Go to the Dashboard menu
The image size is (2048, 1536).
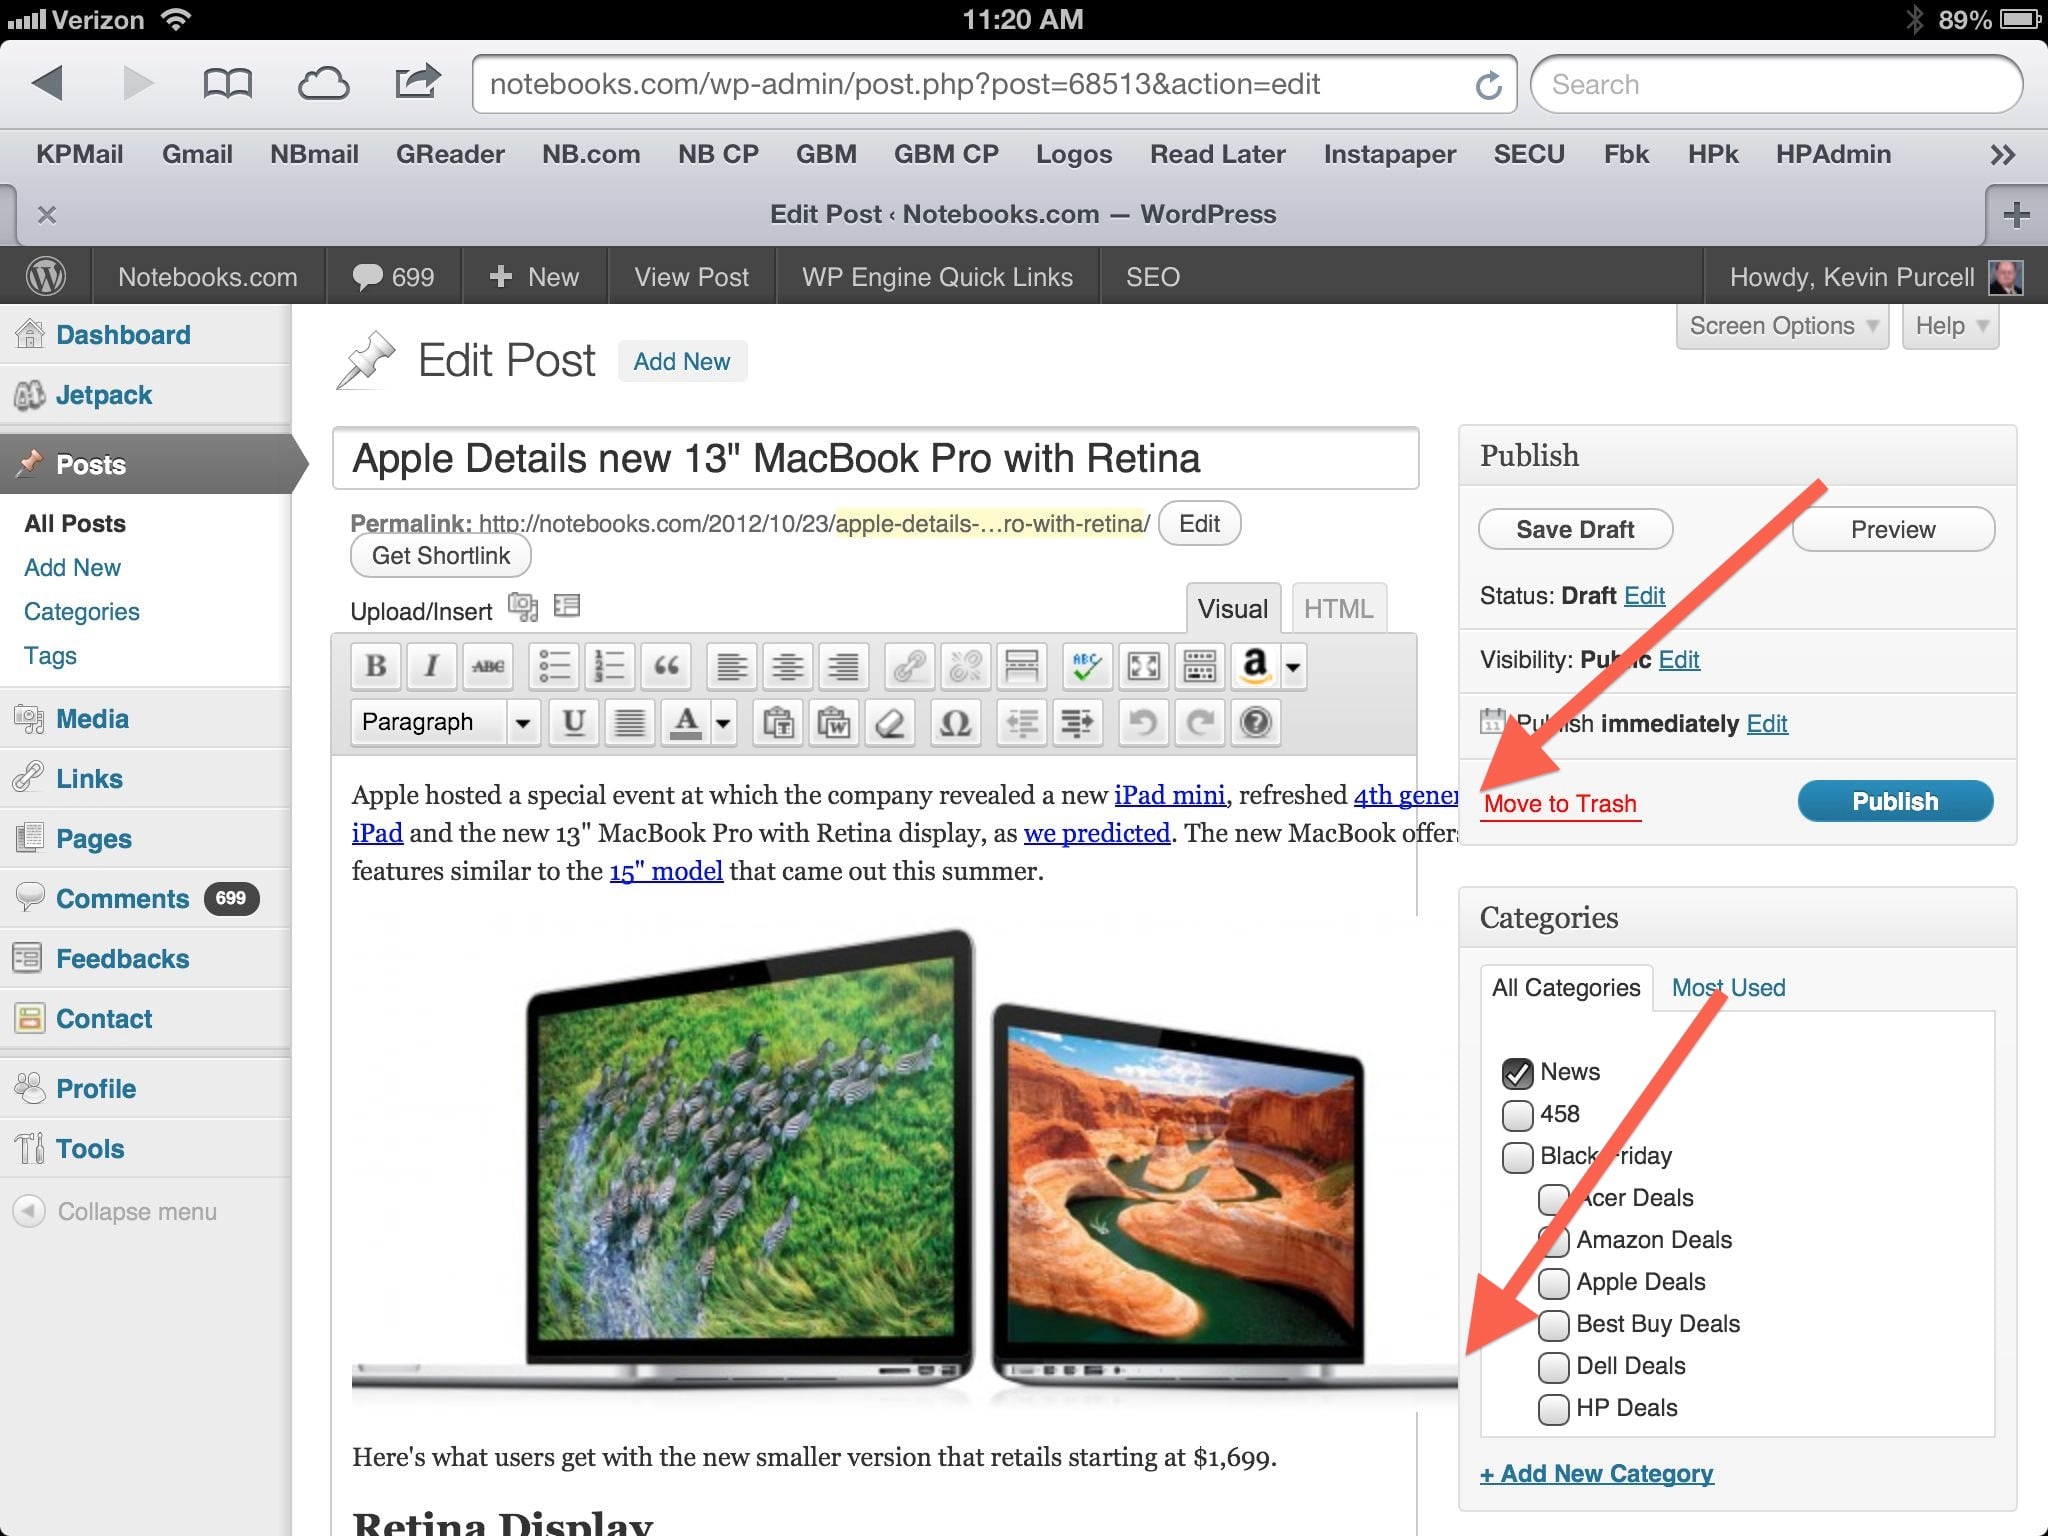(146, 335)
